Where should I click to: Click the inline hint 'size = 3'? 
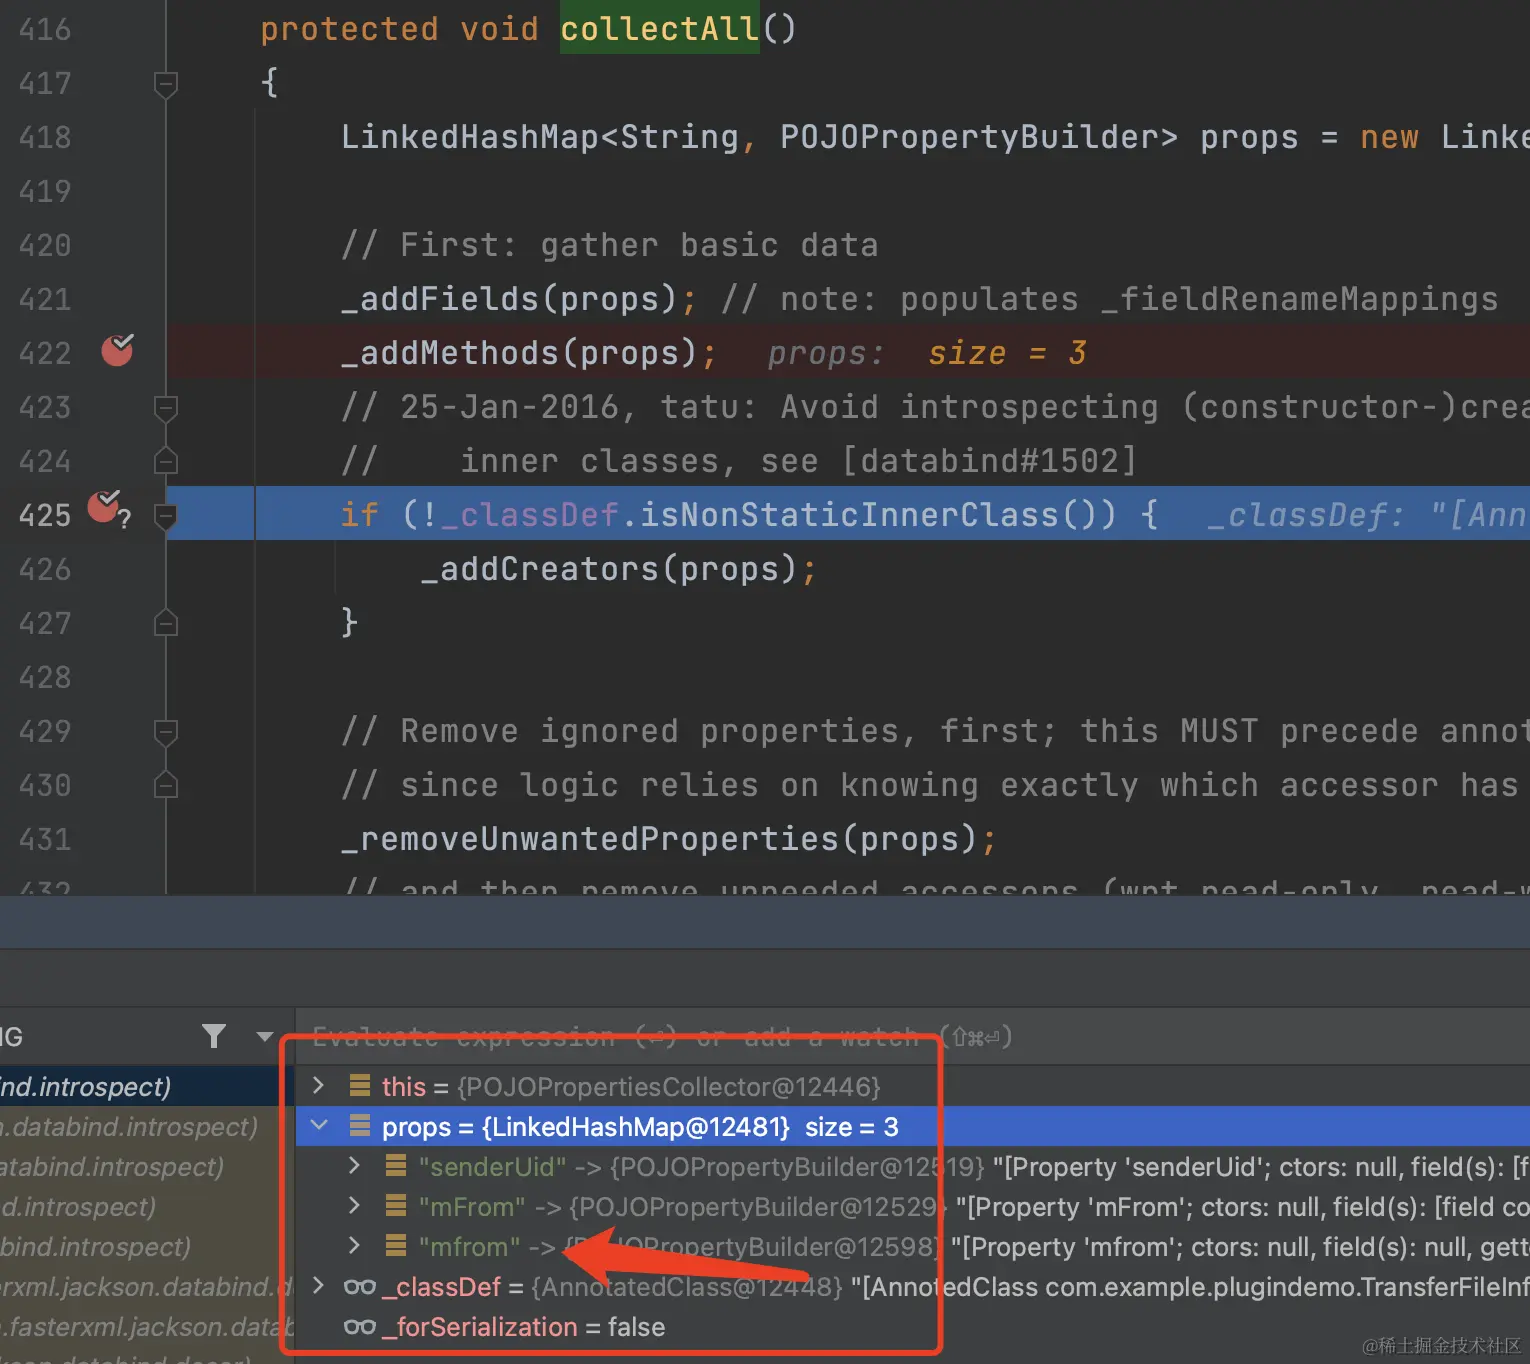pyautogui.click(x=1007, y=353)
